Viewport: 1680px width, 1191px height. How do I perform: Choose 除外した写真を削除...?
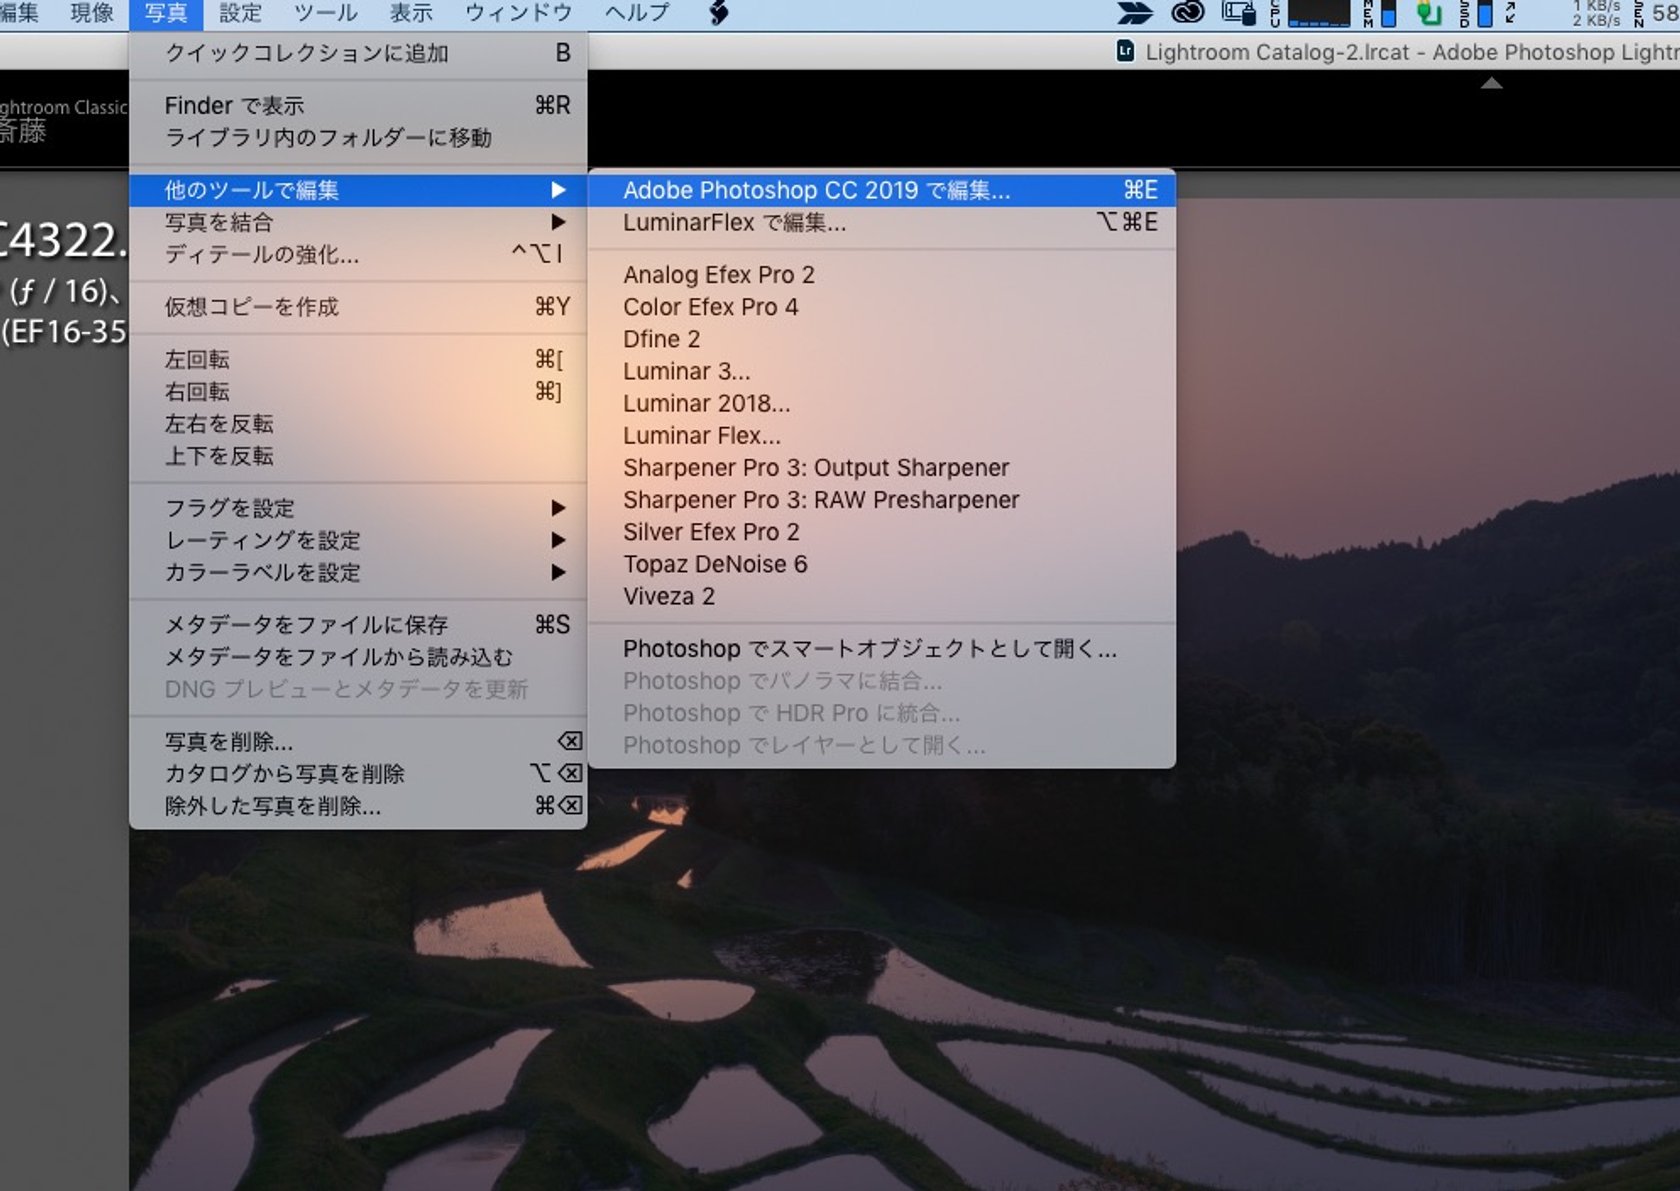tap(358, 806)
